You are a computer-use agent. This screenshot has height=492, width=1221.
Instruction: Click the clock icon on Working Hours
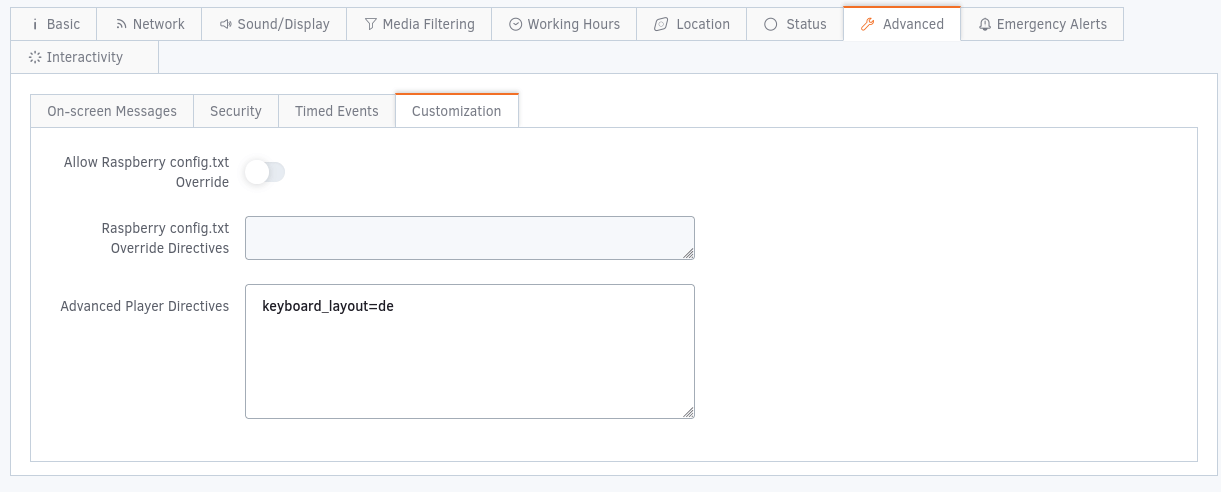(515, 24)
